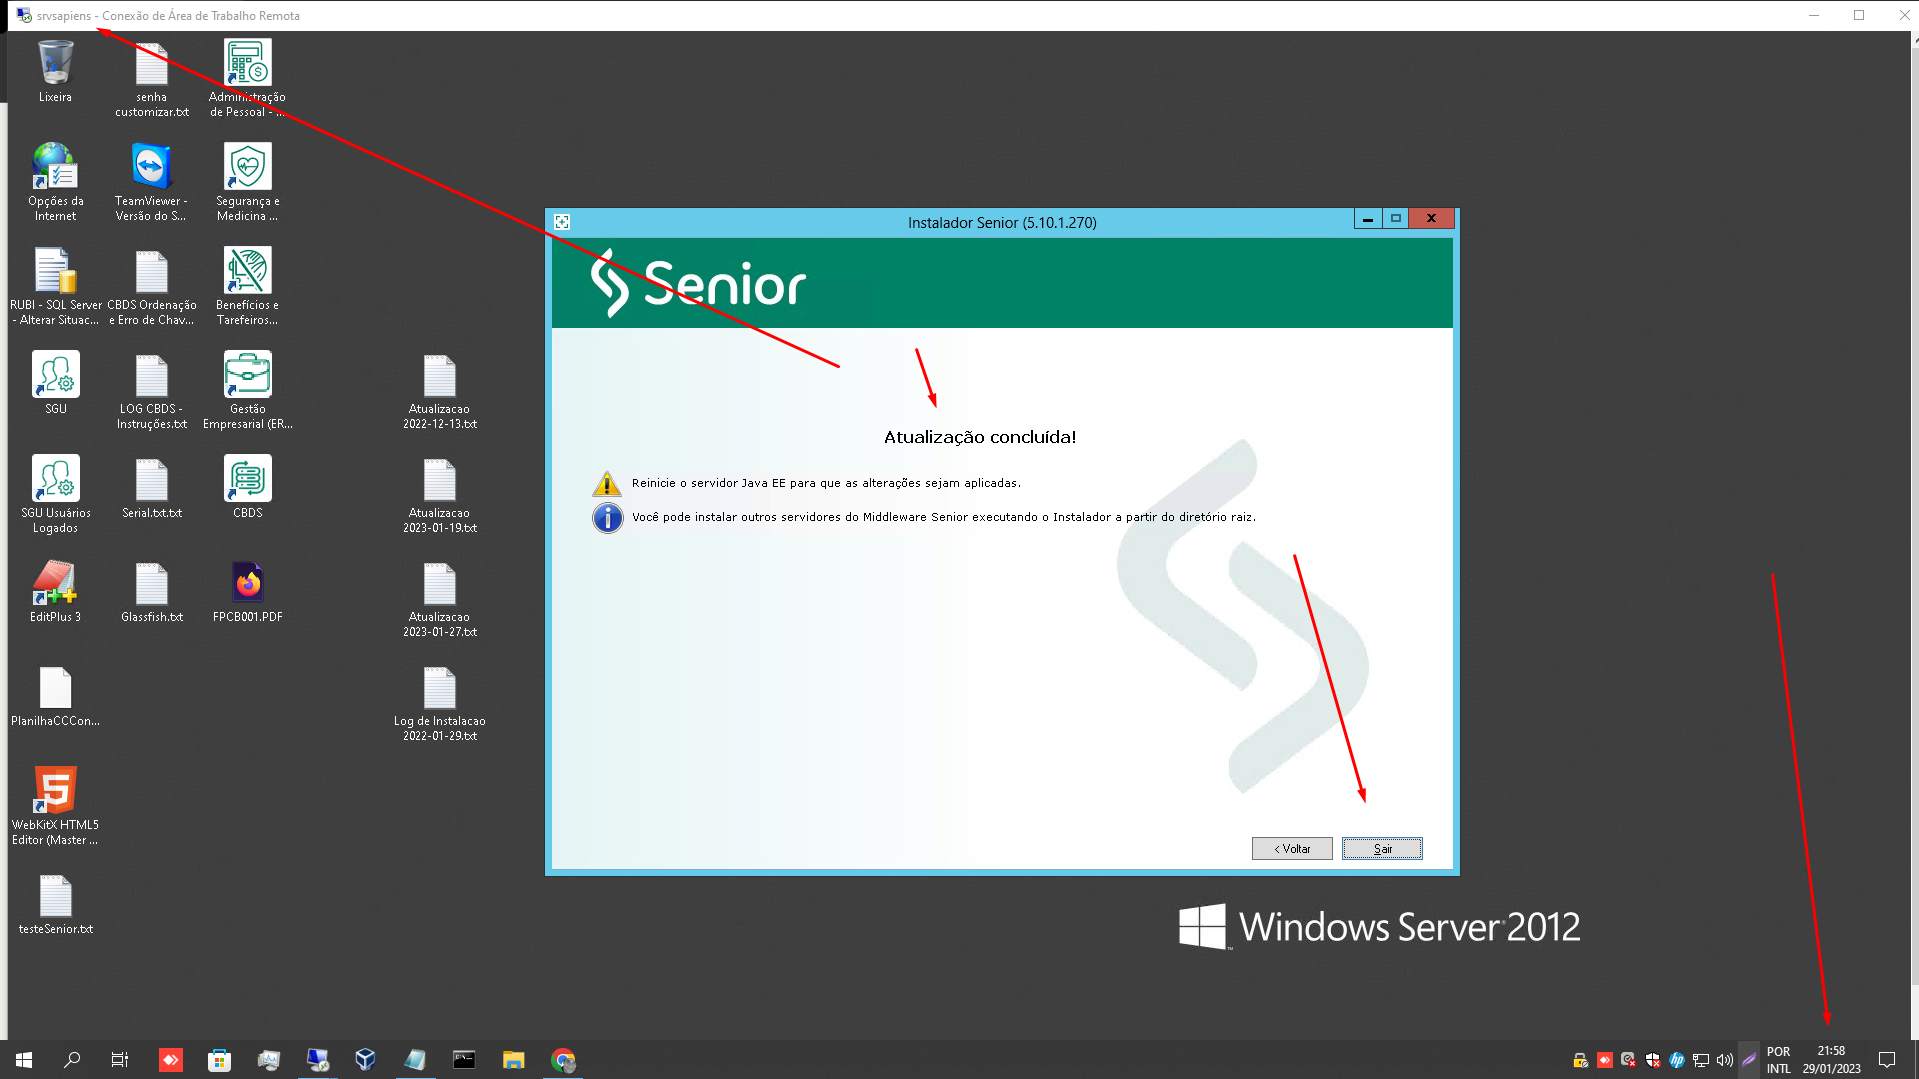Open the Windows Start menu
This screenshot has width=1919, height=1079.
click(x=24, y=1060)
